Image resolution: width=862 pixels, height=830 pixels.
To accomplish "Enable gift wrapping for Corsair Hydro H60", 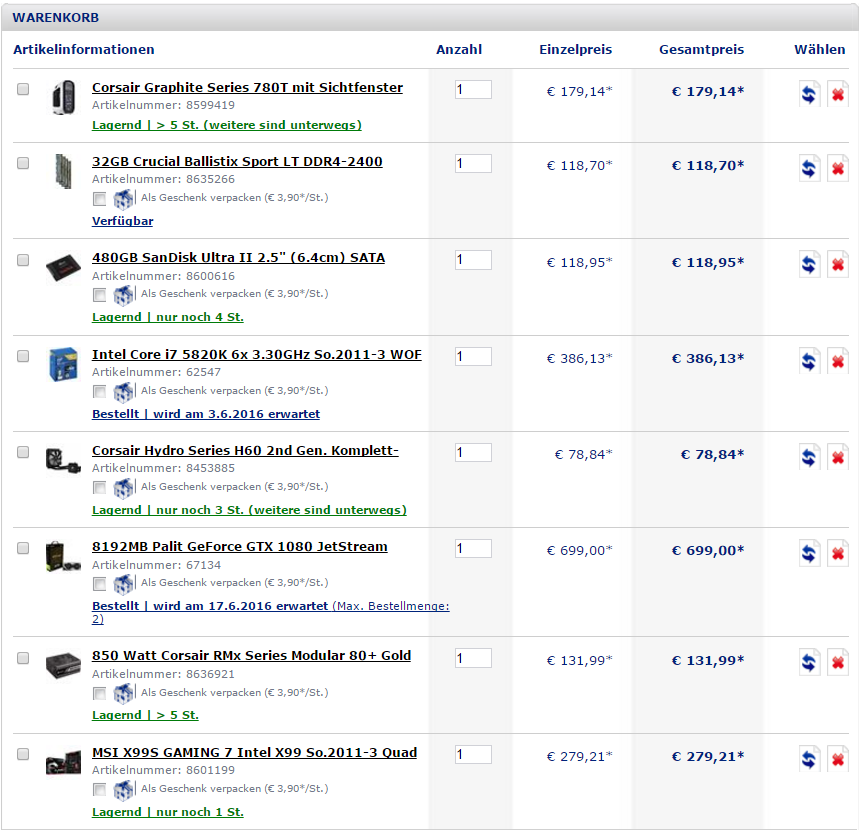I will 100,488.
